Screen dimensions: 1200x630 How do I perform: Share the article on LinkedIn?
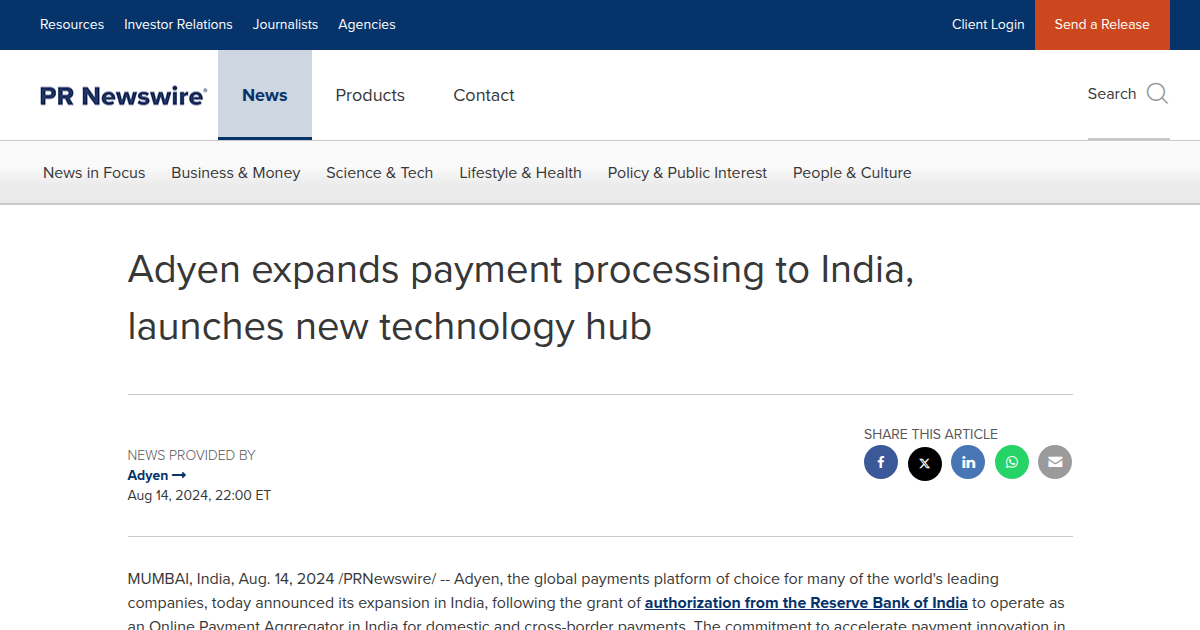(x=968, y=462)
